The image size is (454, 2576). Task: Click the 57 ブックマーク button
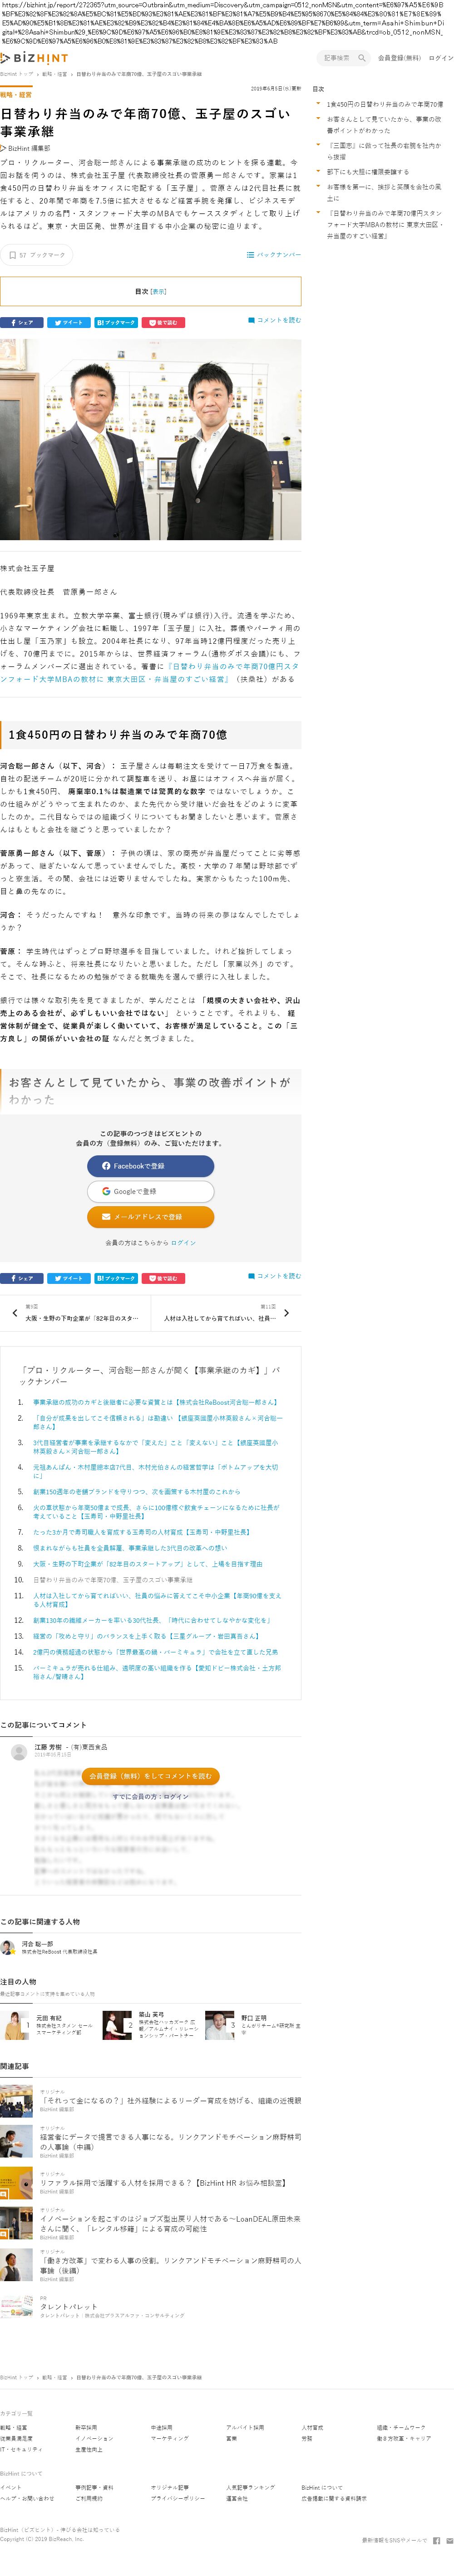(x=36, y=255)
